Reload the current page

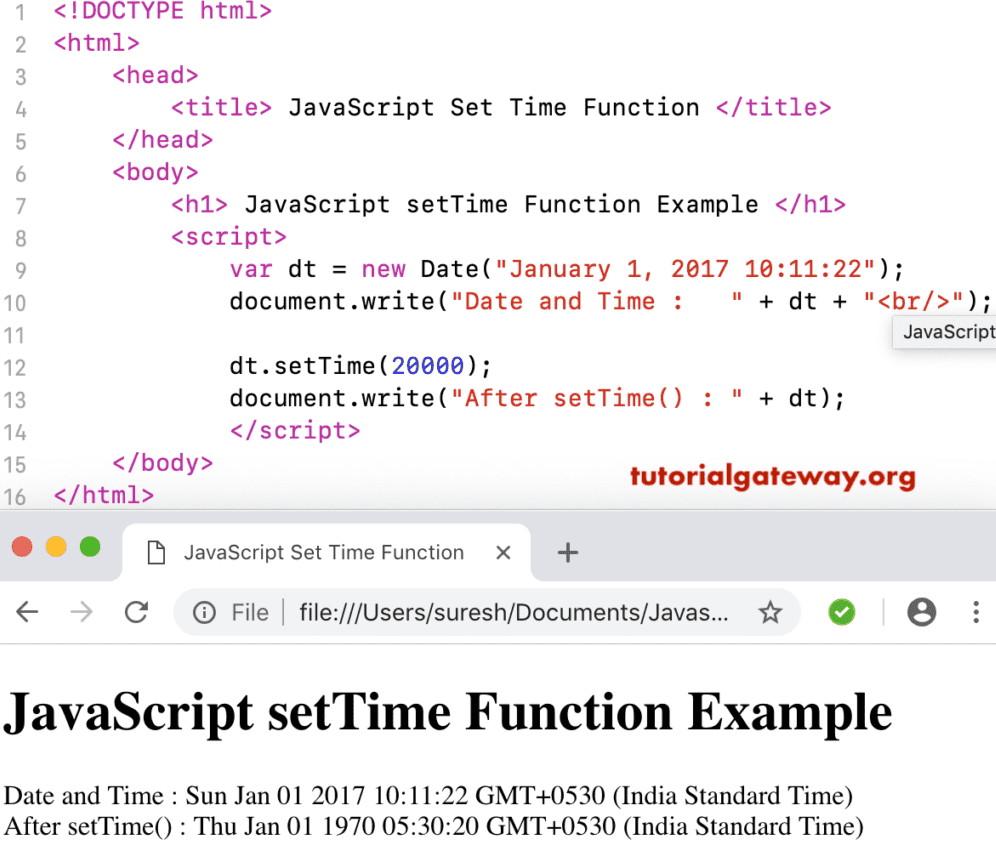137,612
